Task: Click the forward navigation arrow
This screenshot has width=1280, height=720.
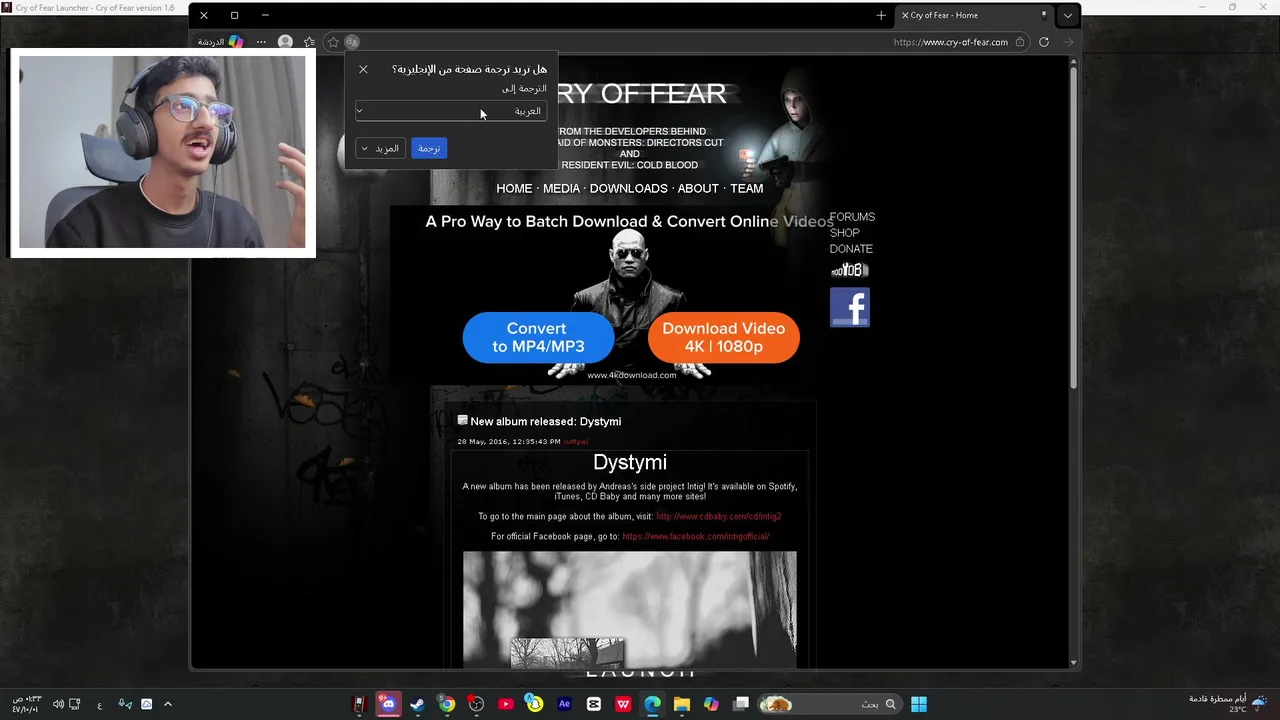Action: click(x=1068, y=42)
